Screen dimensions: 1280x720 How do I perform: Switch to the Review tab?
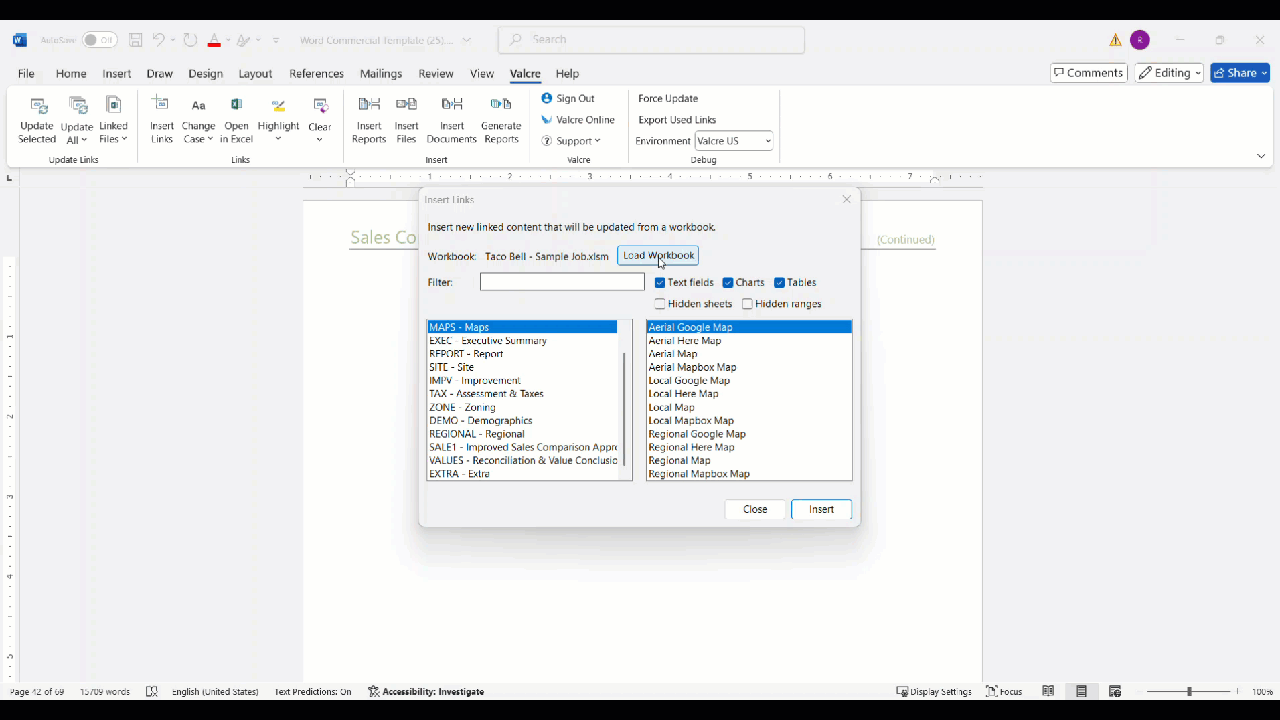436,74
